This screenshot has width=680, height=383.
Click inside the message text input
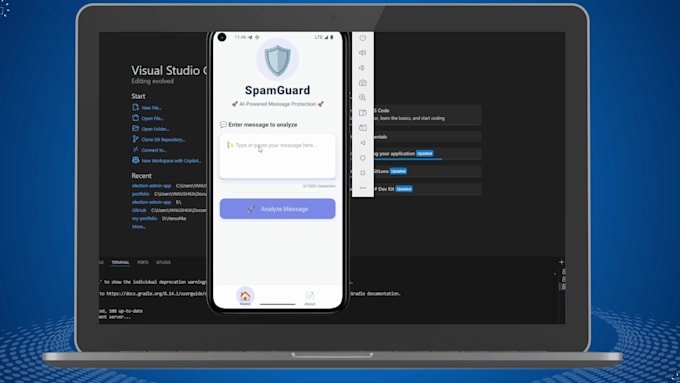point(278,156)
